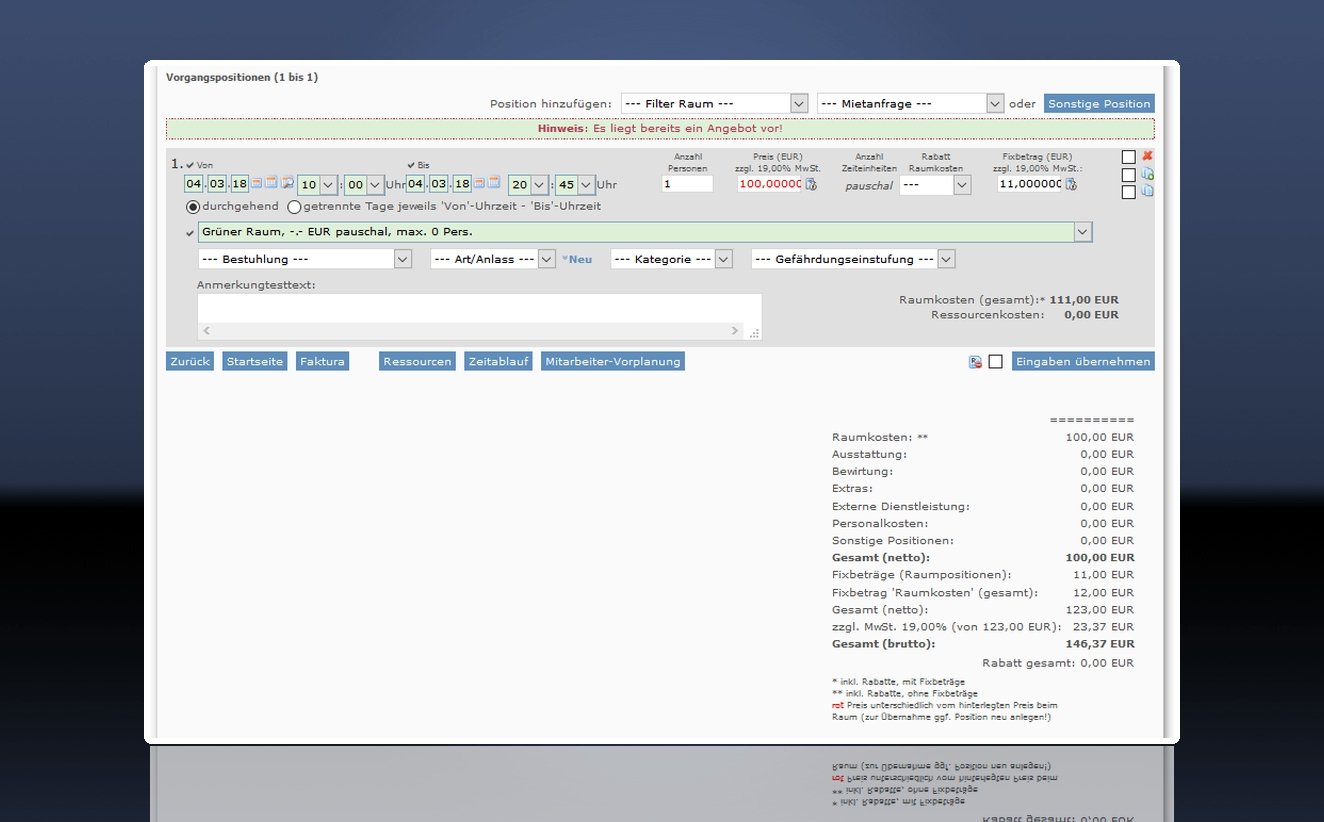1324x822 pixels.
Task: Open second calendar icon after Von date
Action: coord(272,184)
